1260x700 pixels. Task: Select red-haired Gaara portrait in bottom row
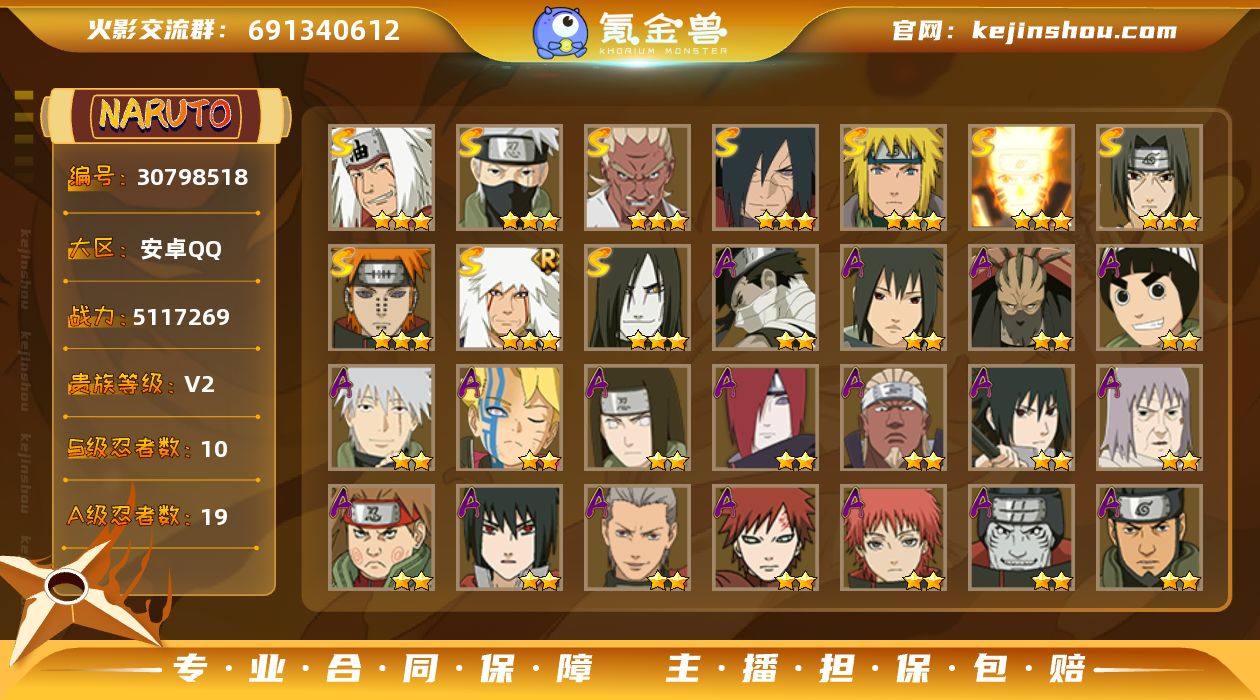coord(766,538)
